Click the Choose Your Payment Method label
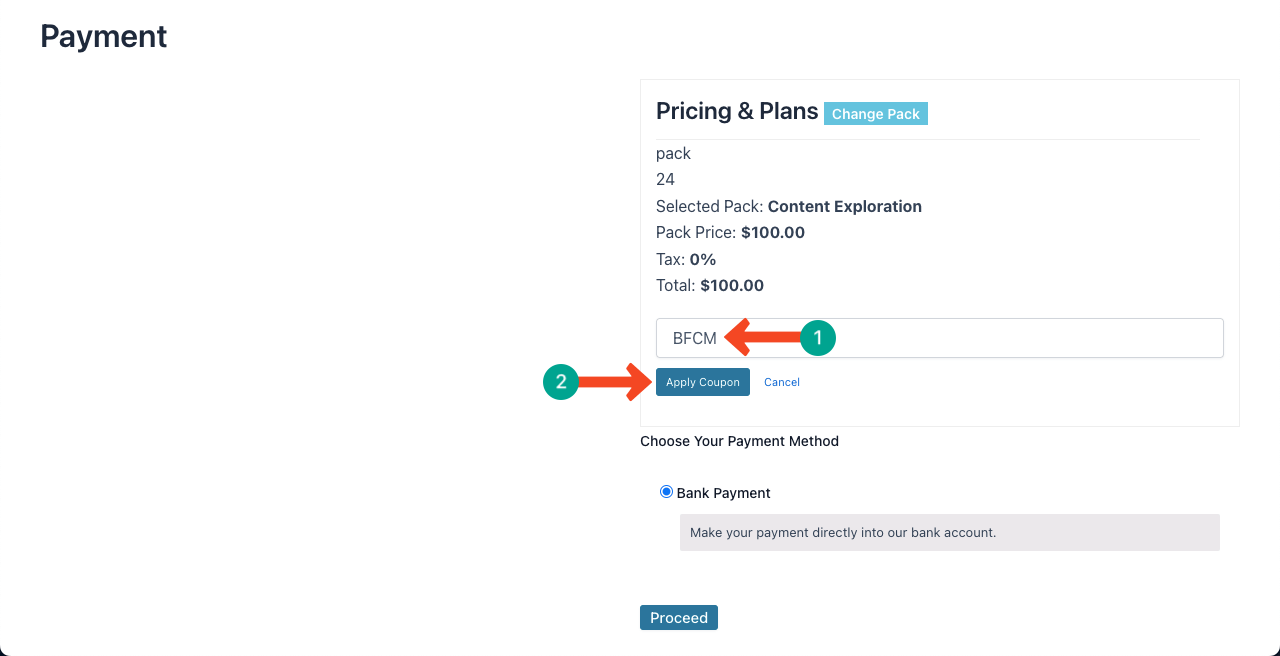 click(740, 441)
